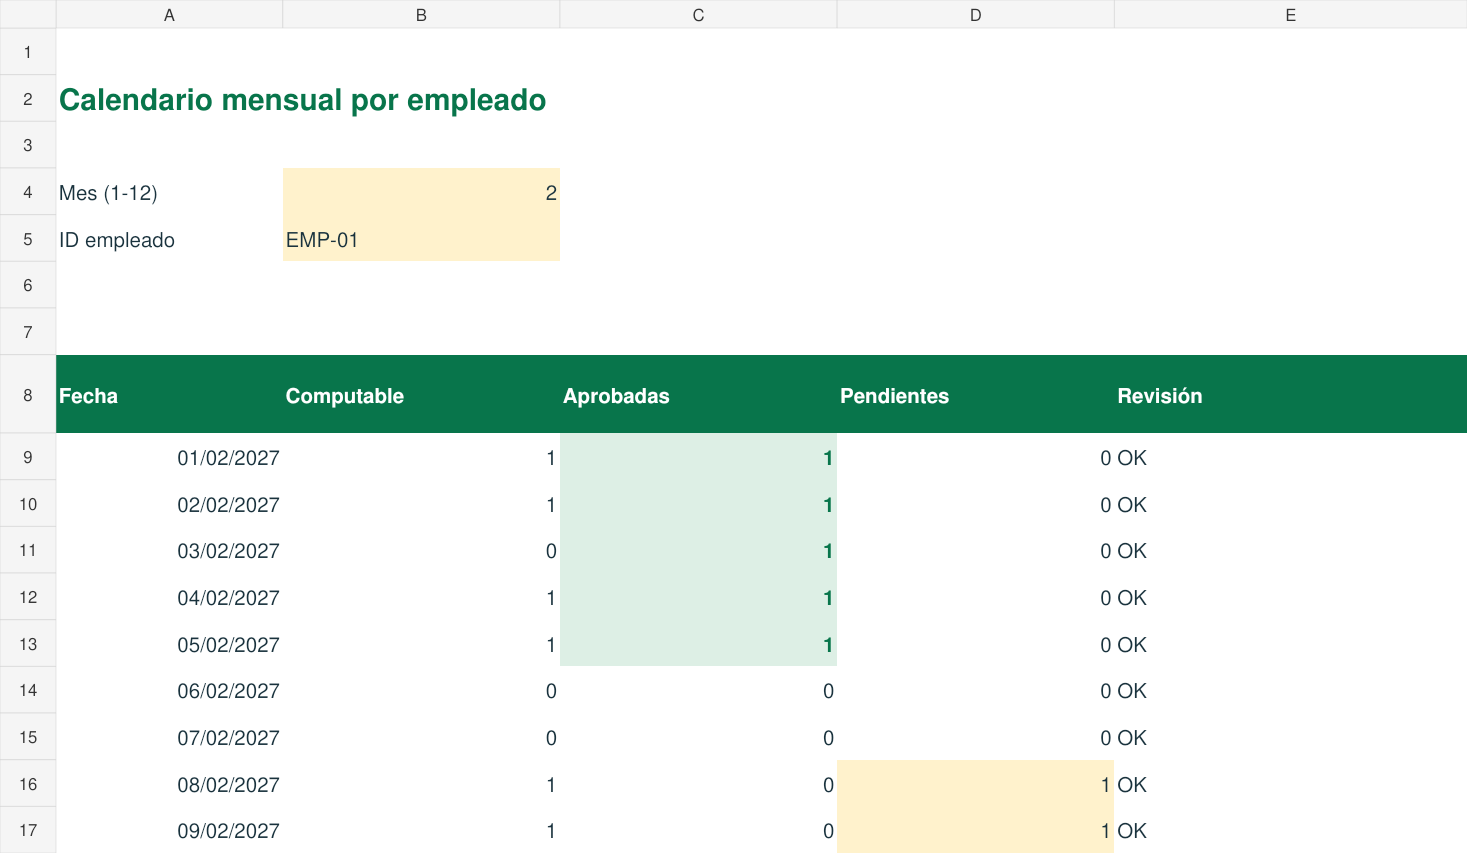Click the title Calendario mensual por empleado
Image resolution: width=1467 pixels, height=853 pixels.
coord(302,100)
